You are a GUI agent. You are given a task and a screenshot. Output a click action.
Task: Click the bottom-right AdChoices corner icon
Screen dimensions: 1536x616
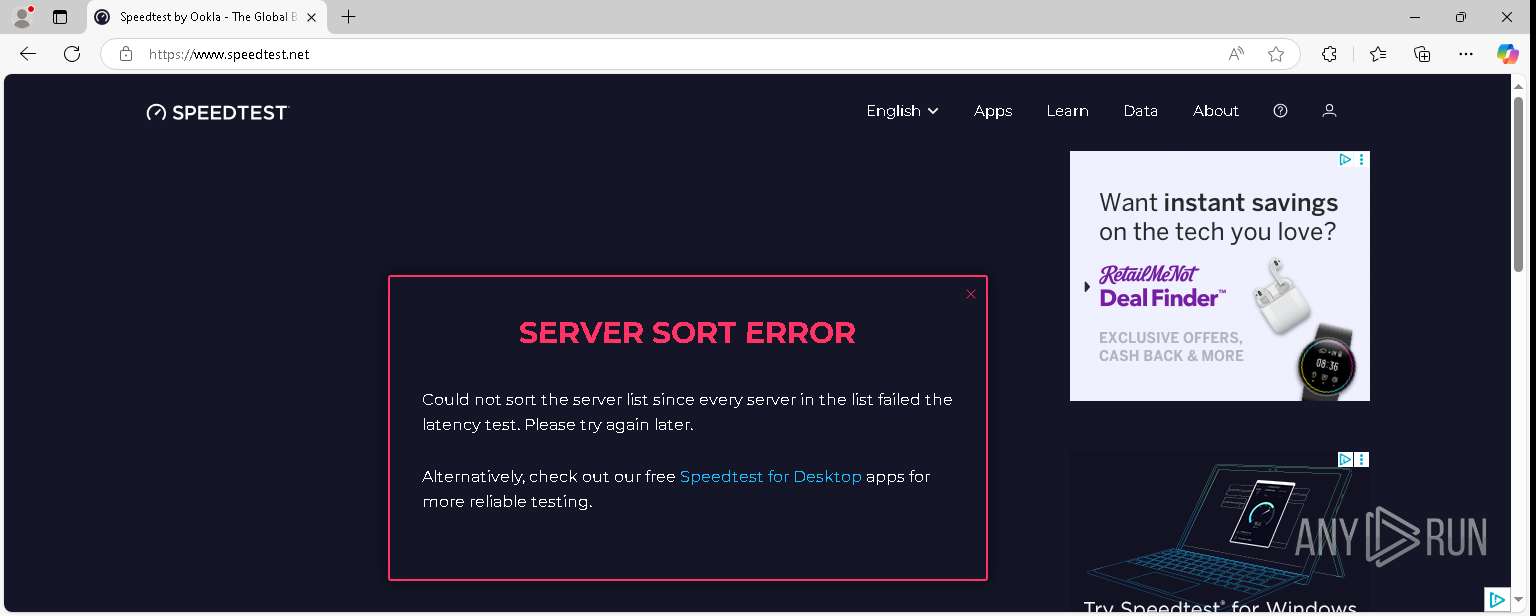click(1497, 600)
